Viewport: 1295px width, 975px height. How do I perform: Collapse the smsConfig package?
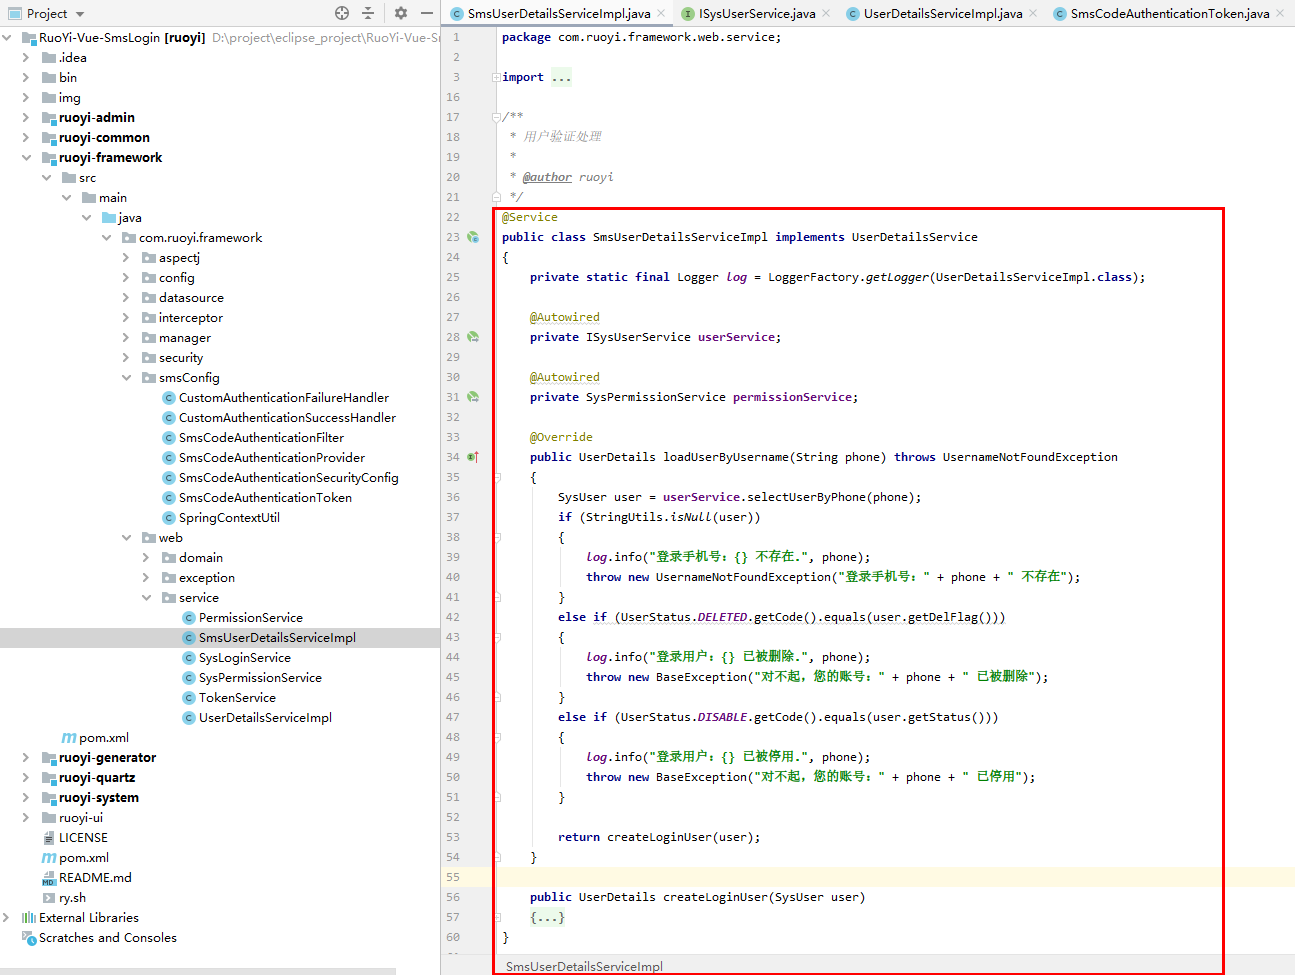click(x=126, y=378)
